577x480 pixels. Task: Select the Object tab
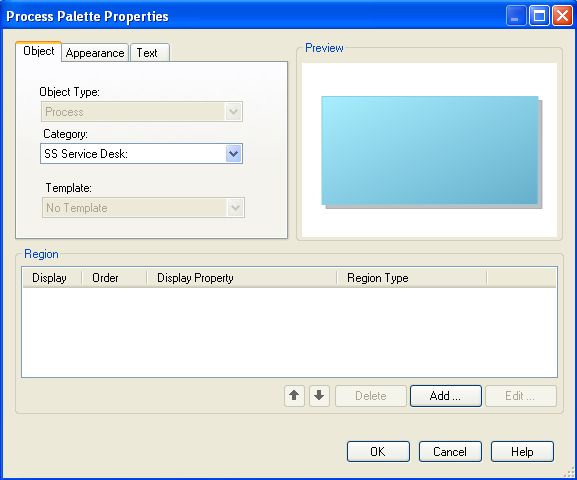[38, 52]
